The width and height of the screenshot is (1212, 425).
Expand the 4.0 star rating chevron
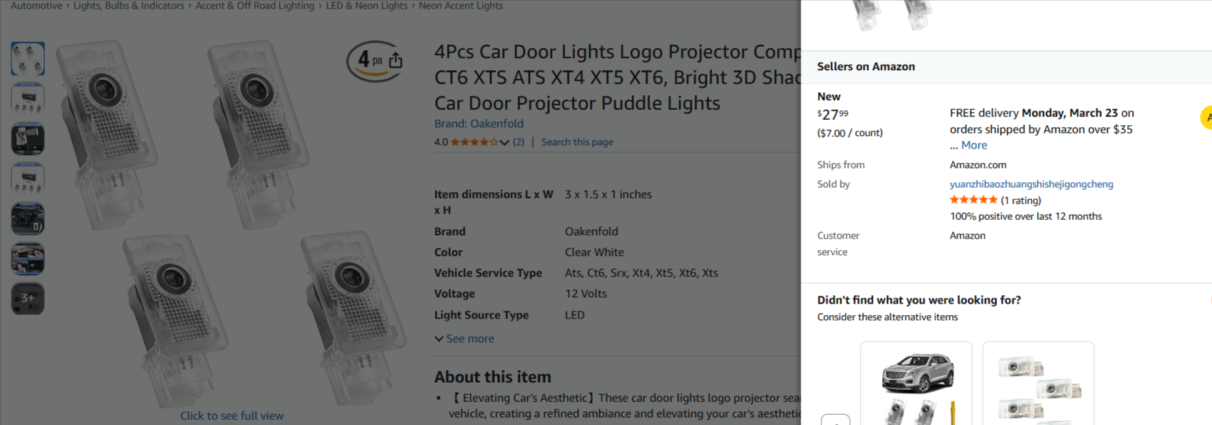click(504, 142)
